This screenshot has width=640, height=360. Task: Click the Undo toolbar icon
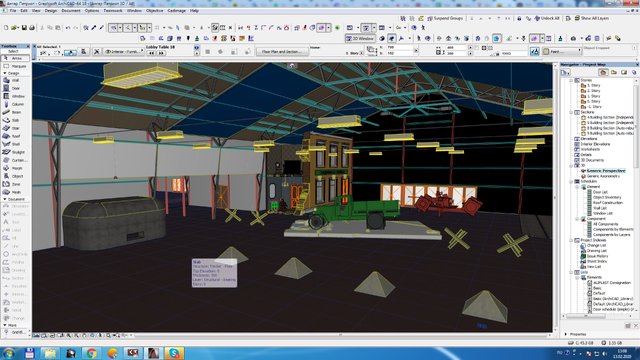click(x=68, y=28)
